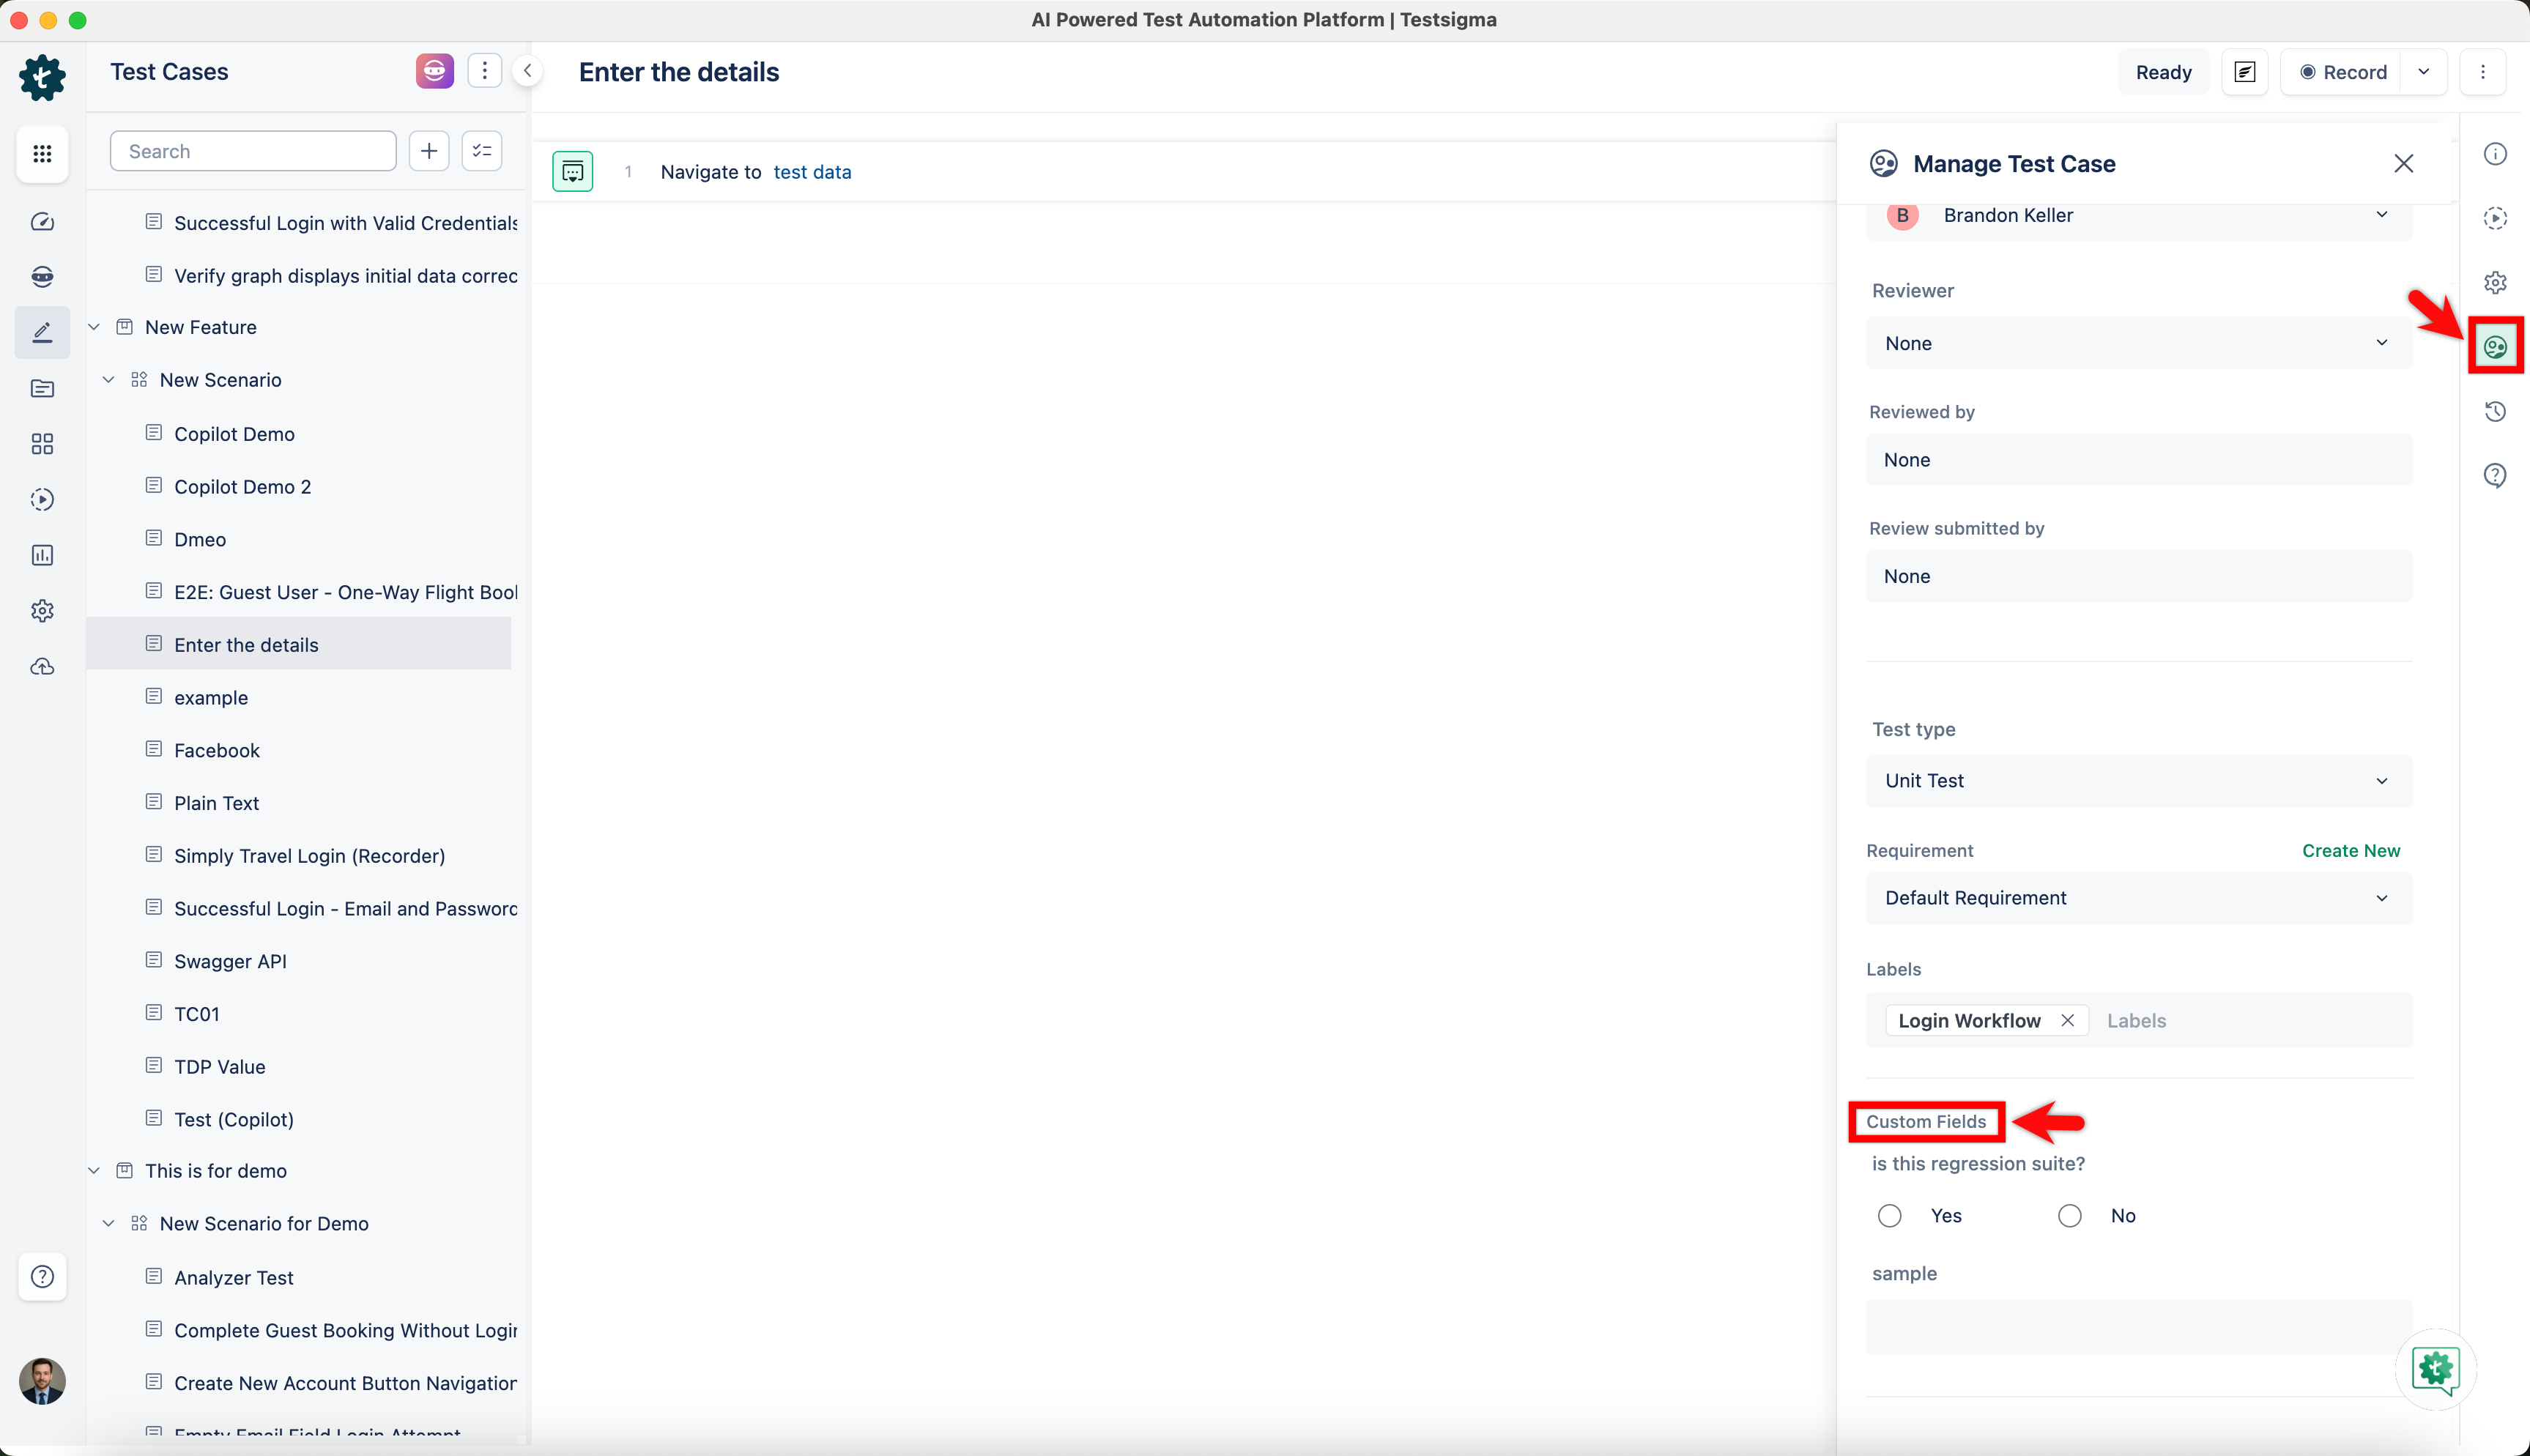Open the test case info icon
2530x1456 pixels.
click(x=2495, y=153)
